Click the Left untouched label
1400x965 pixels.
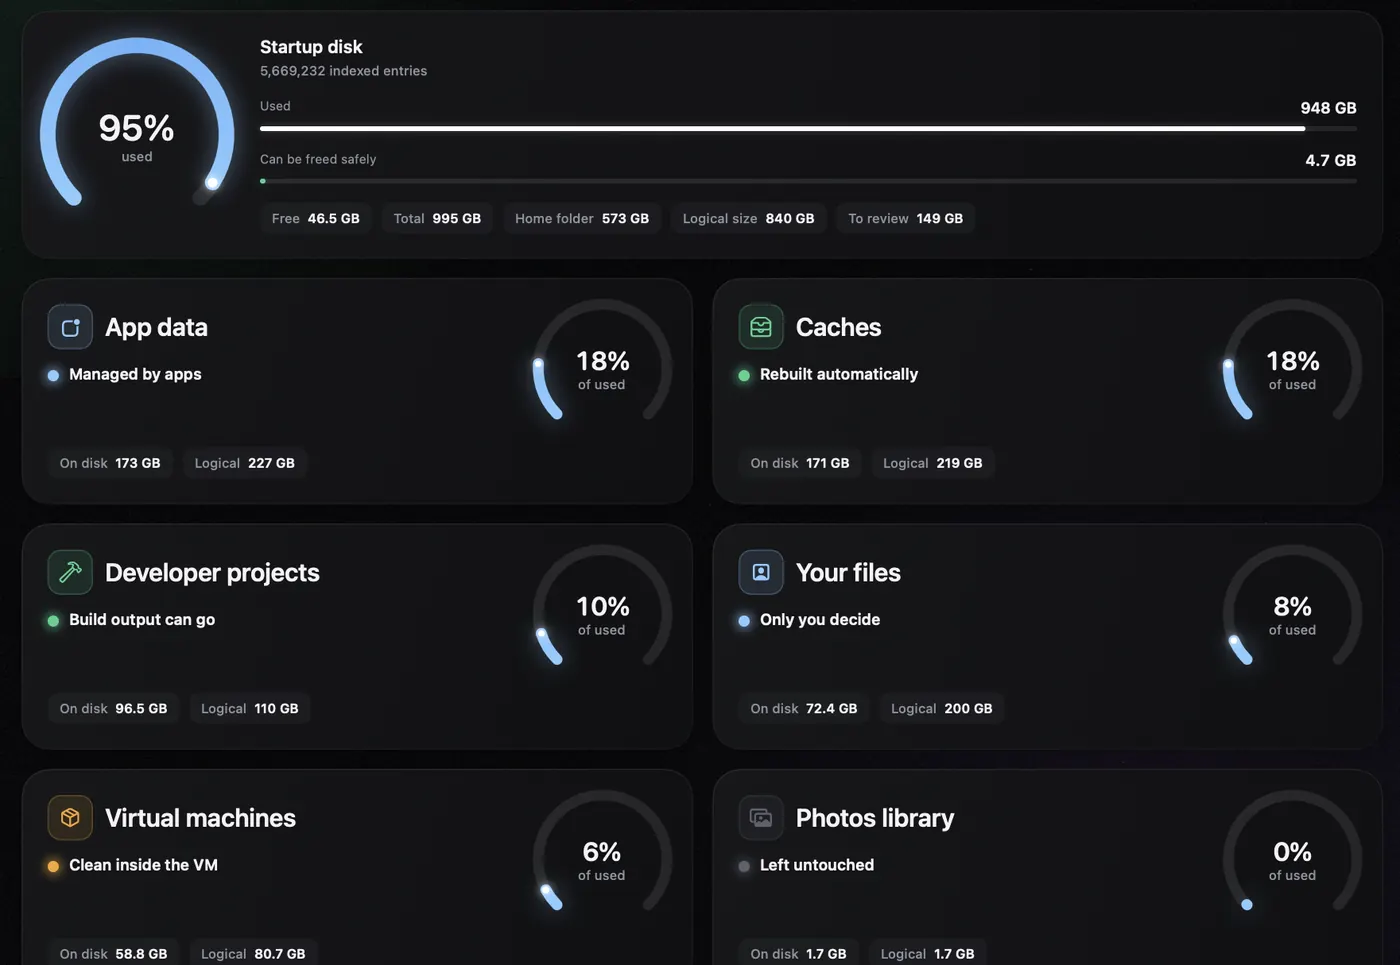(817, 865)
